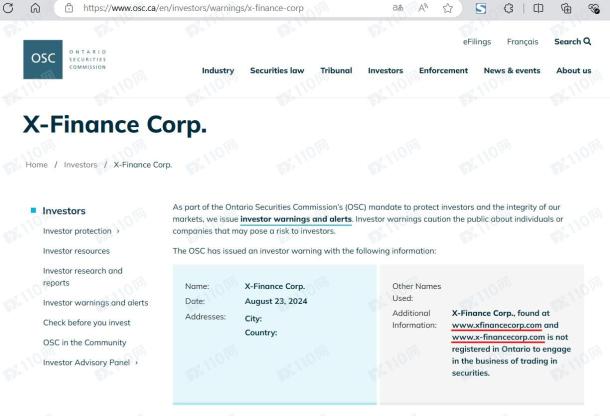610x416 pixels.
Task: Open the About us menu
Action: tap(574, 70)
